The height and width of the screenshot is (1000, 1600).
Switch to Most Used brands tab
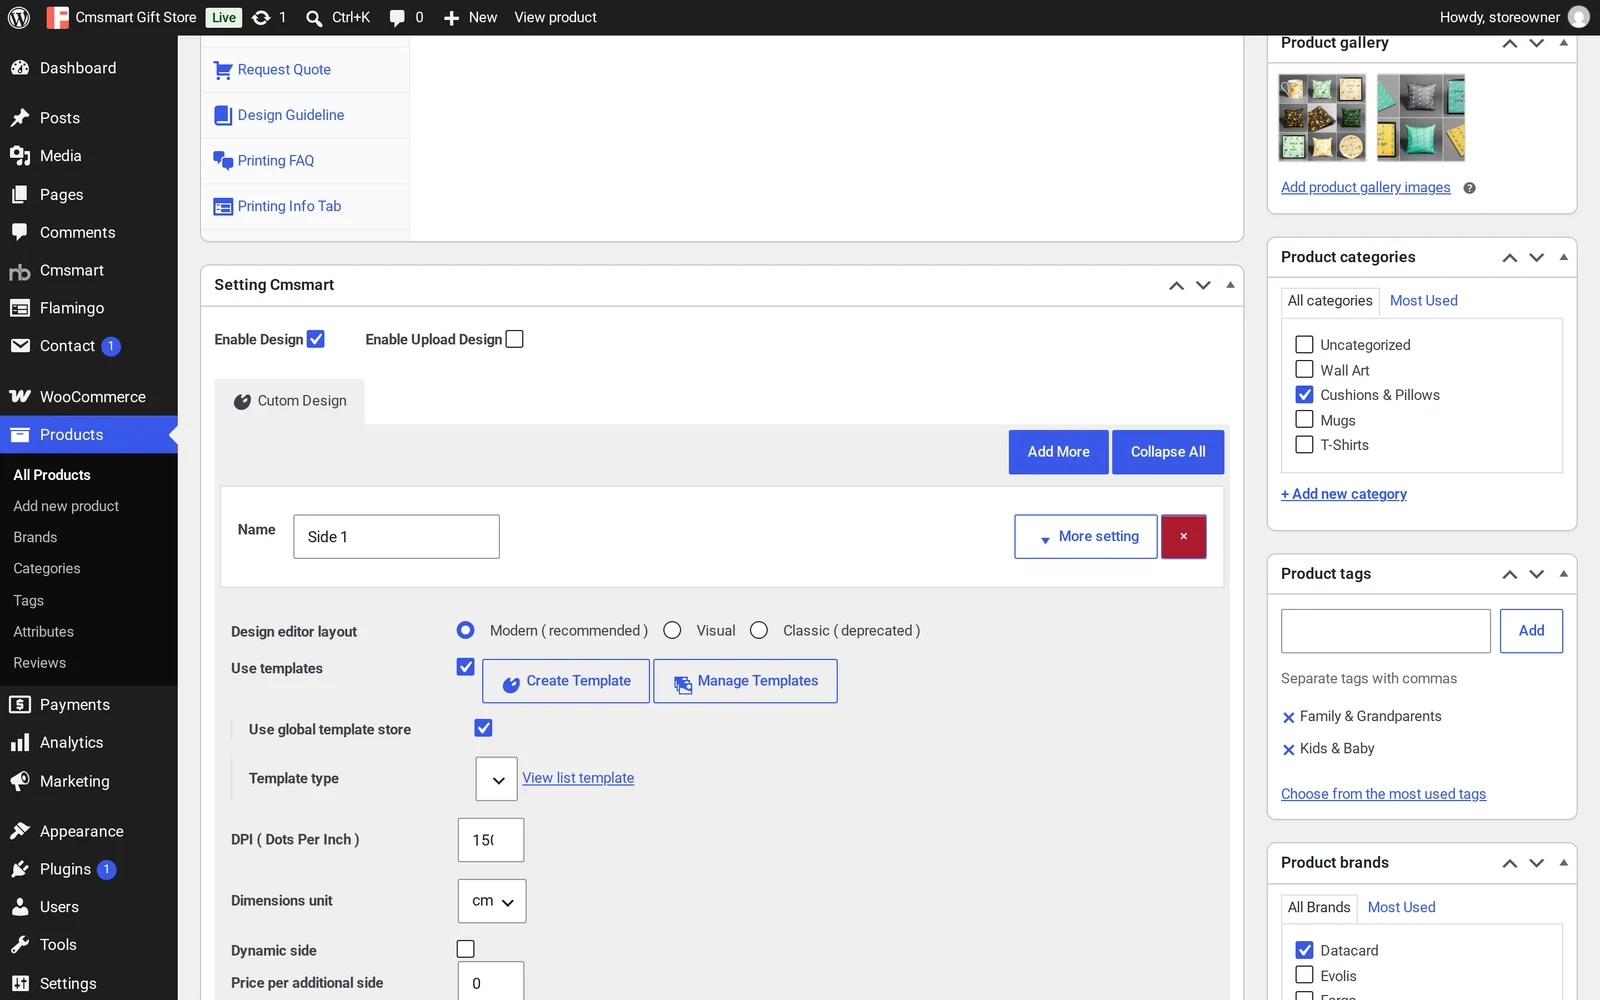(1401, 908)
